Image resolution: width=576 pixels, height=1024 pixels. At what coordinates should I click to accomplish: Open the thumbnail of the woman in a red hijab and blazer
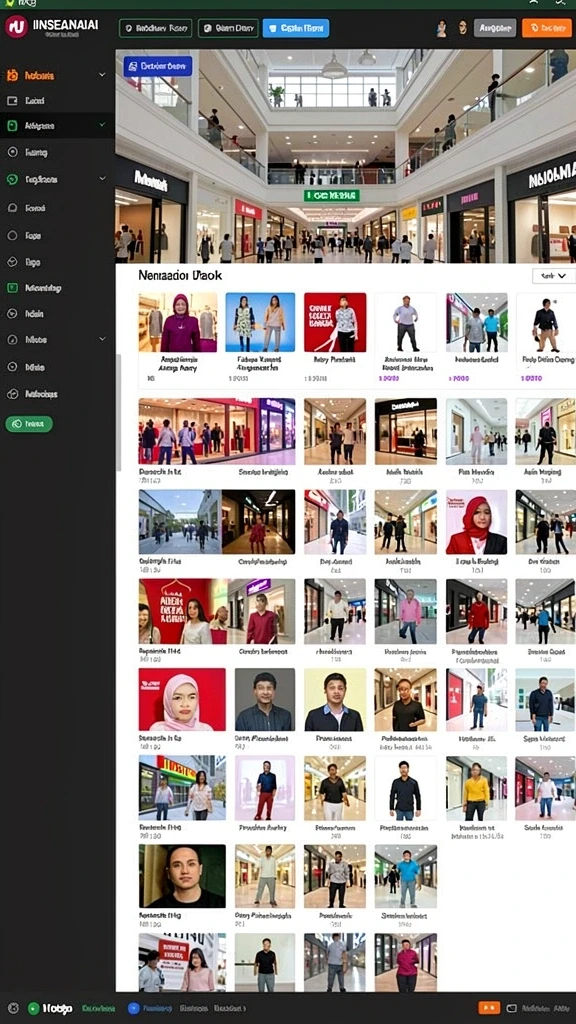point(477,521)
